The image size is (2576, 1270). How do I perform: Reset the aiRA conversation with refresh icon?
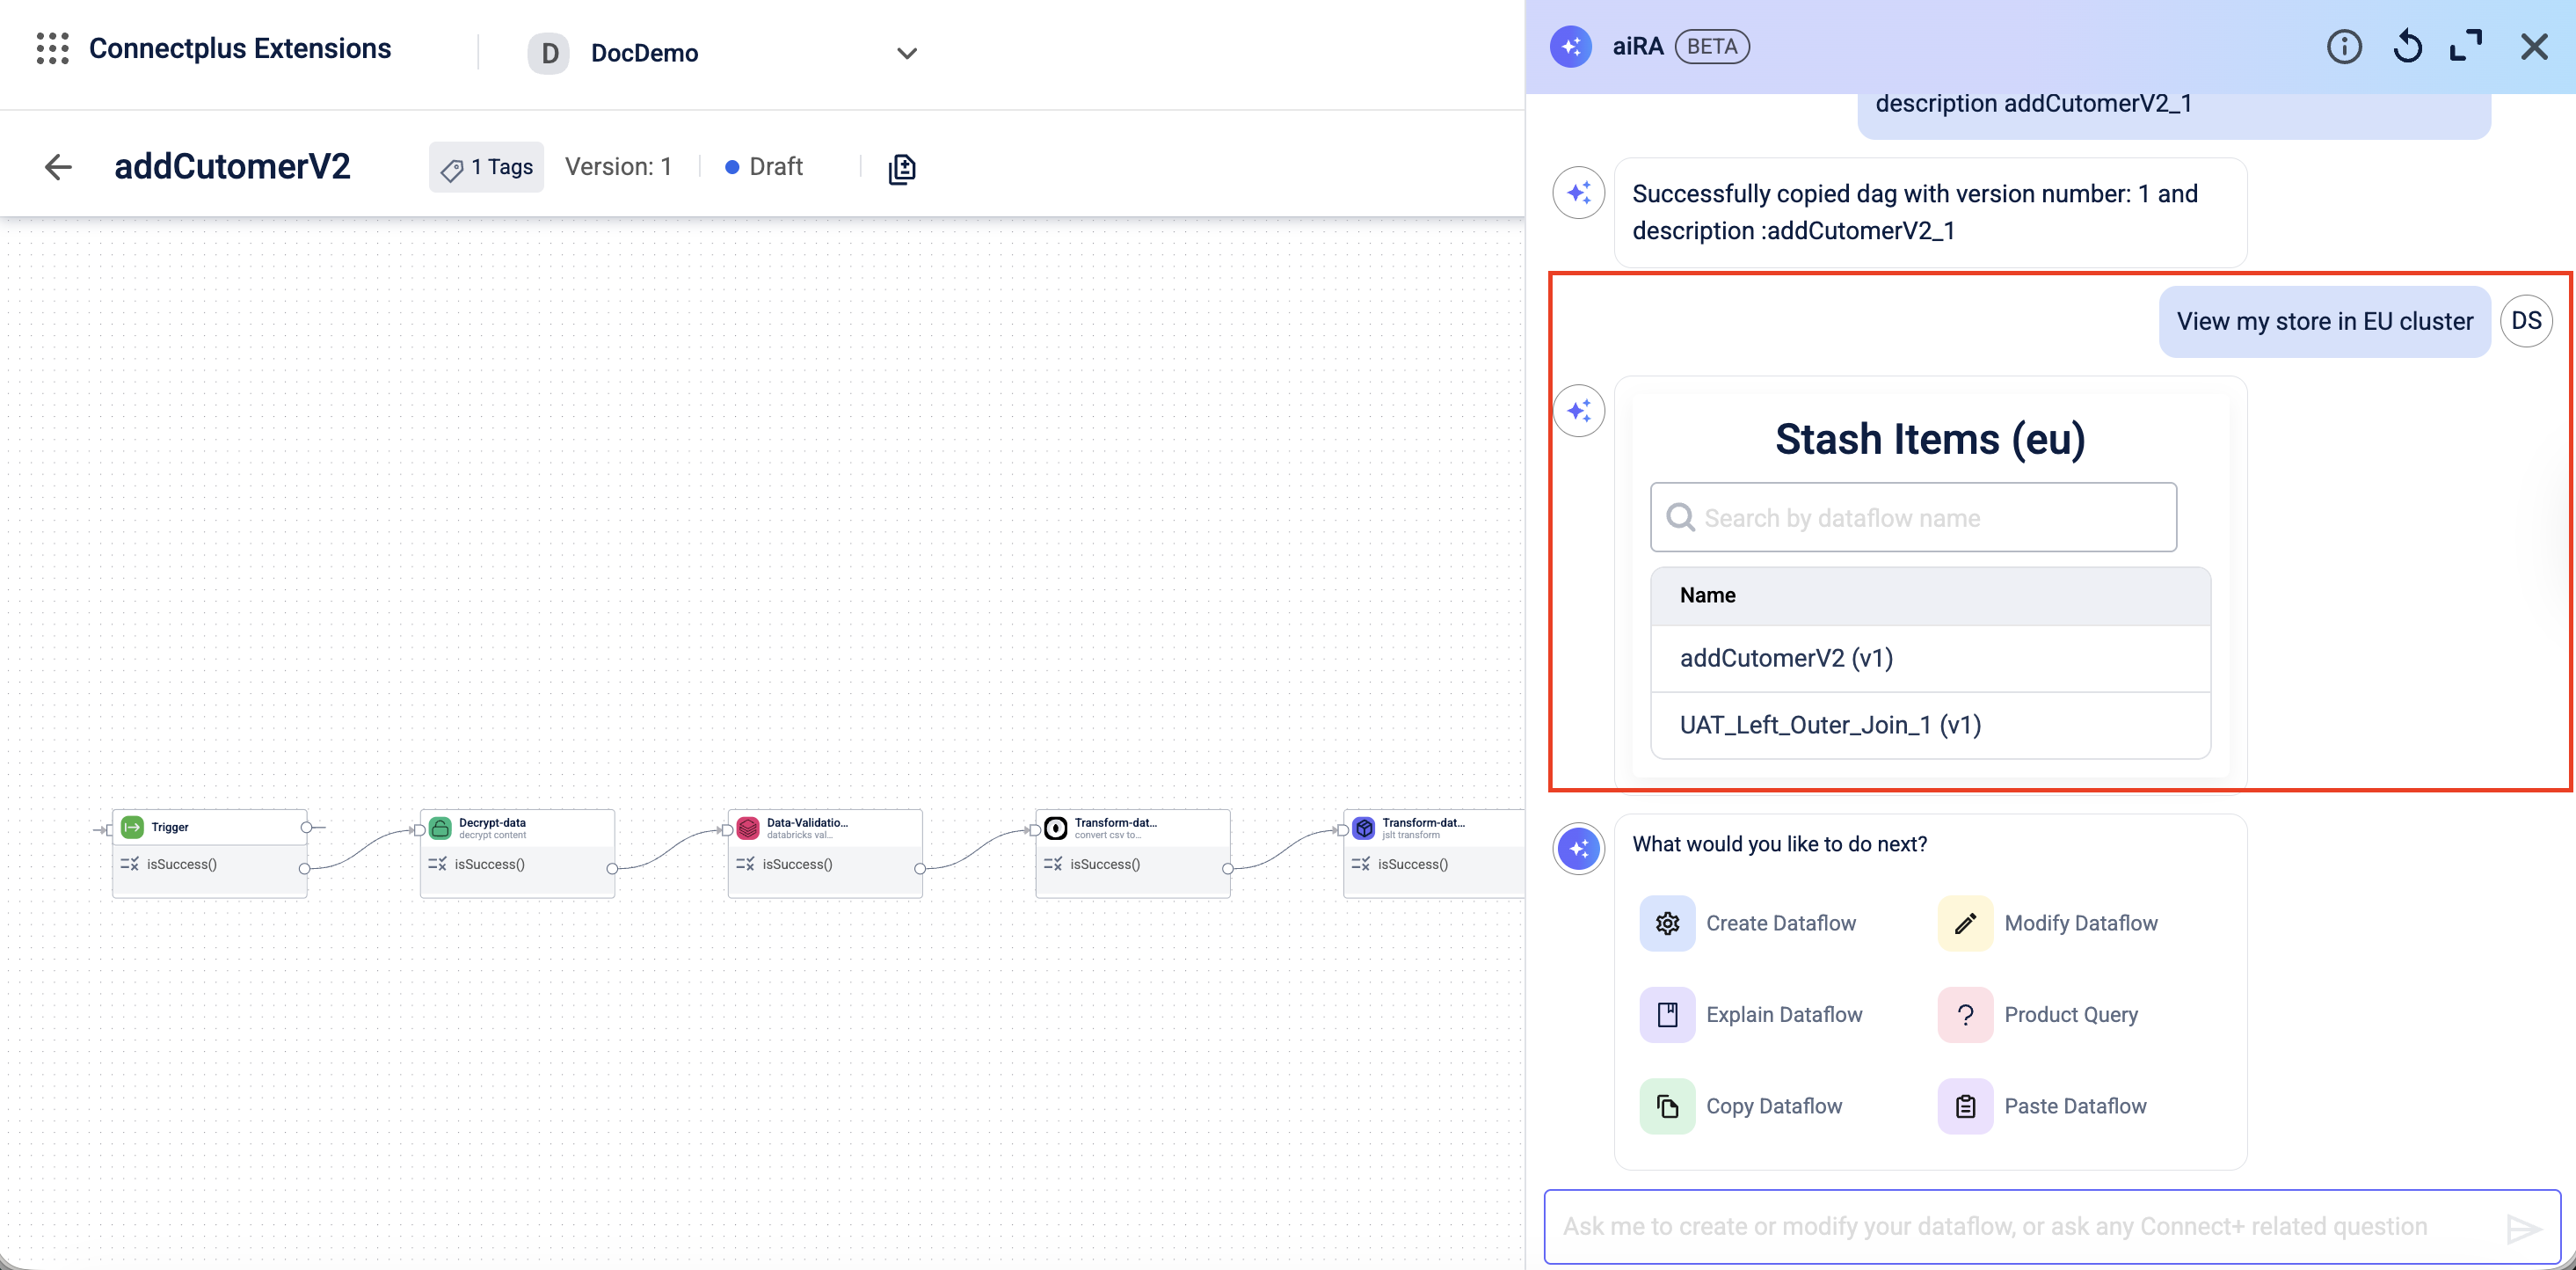pos(2407,47)
